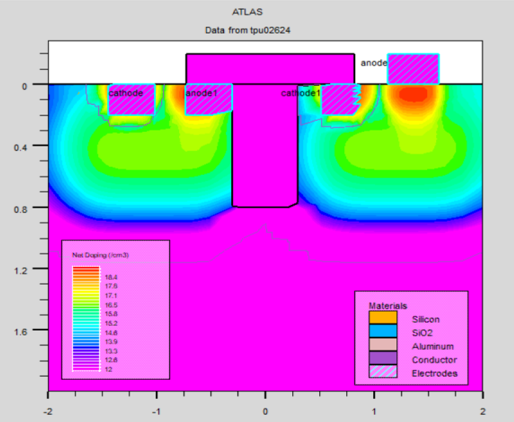Click the 0.8 tick on vertical axis

(x=20, y=209)
